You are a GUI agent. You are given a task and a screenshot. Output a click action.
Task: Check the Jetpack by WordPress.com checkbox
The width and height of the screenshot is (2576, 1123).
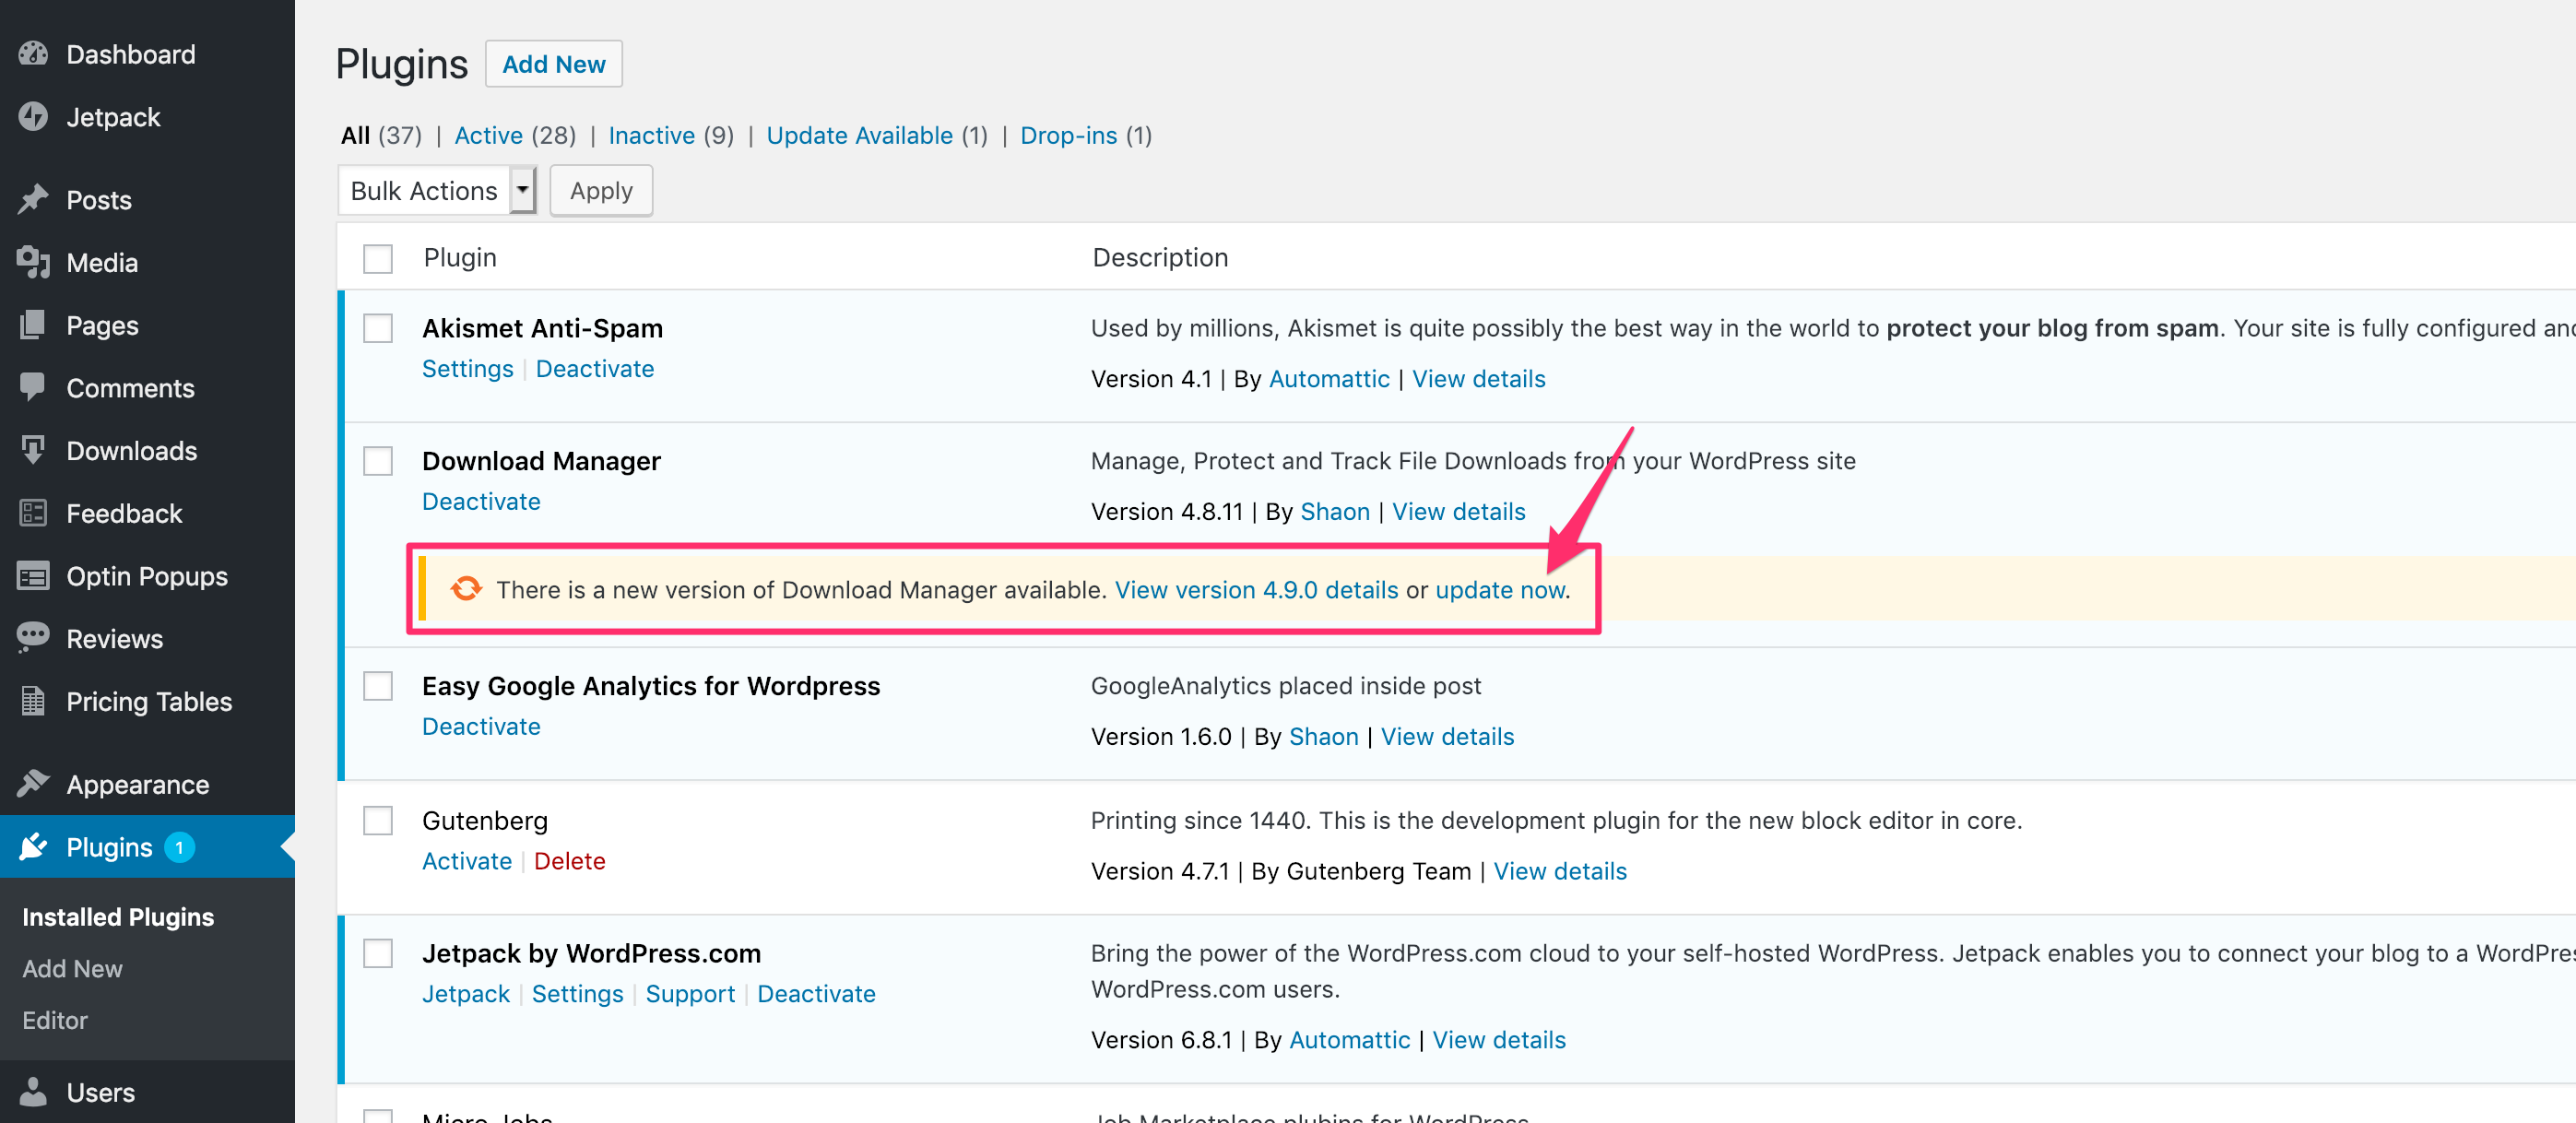pos(378,953)
